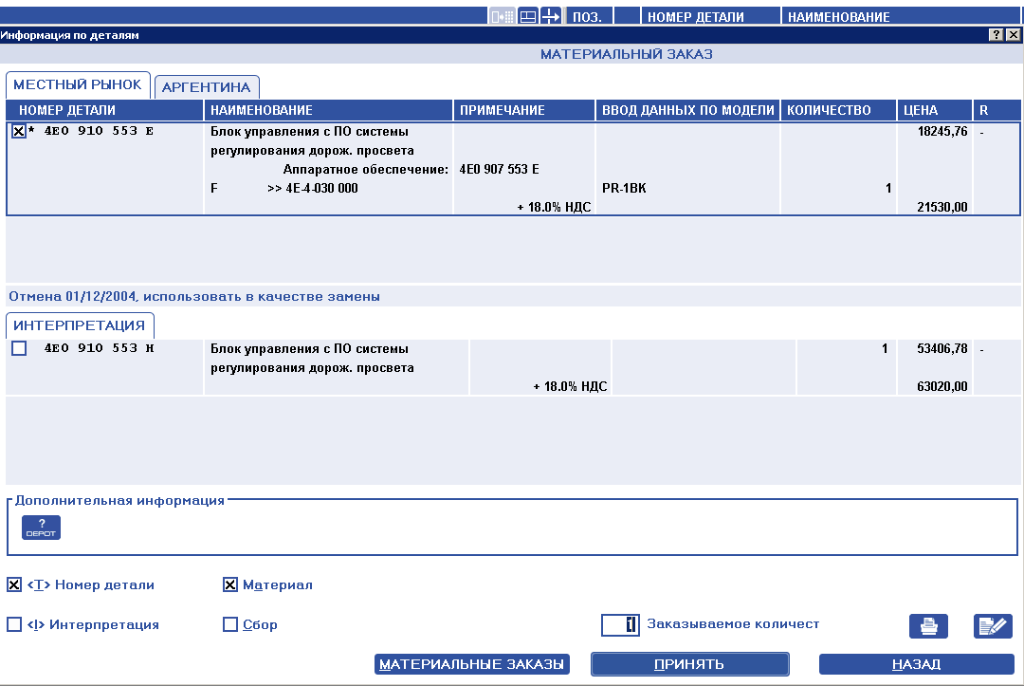Uncheck part 4E0 910 553 E checkbox
This screenshot has height=686, width=1024.
coord(18,131)
